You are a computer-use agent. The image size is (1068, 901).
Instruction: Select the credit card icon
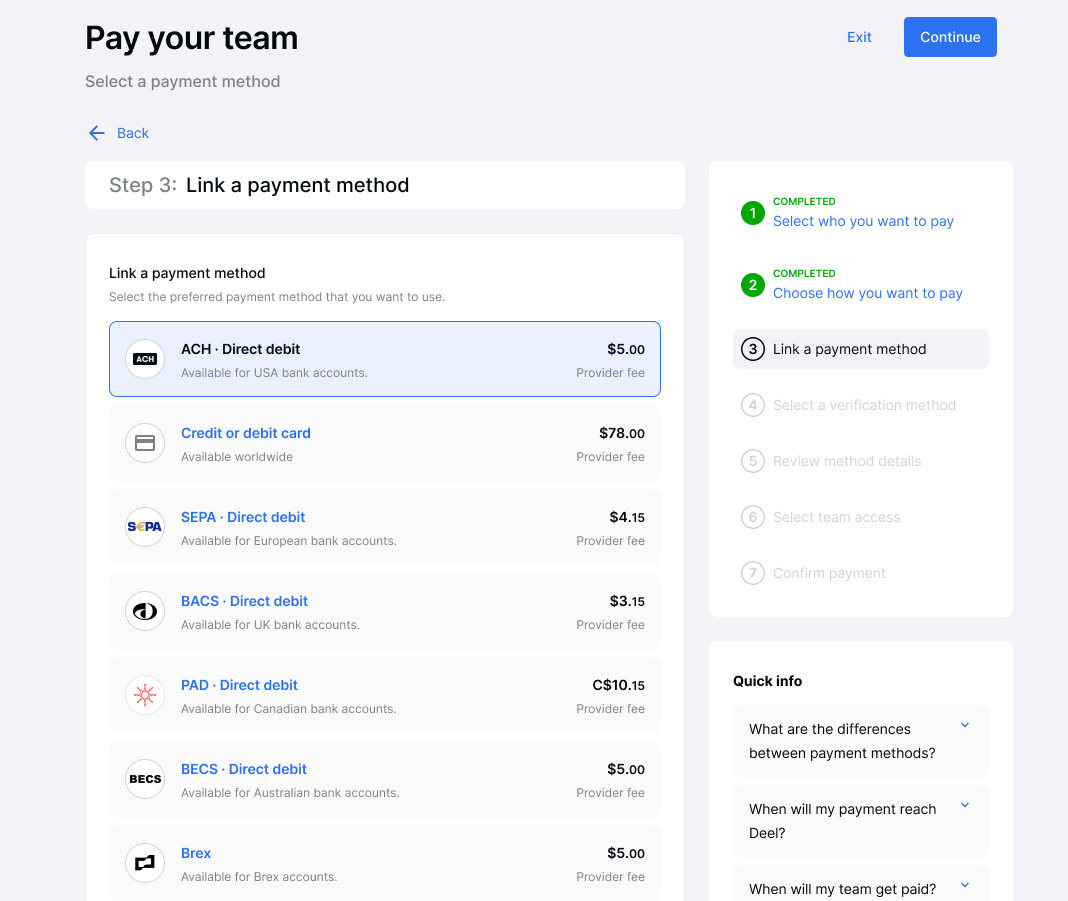(145, 443)
